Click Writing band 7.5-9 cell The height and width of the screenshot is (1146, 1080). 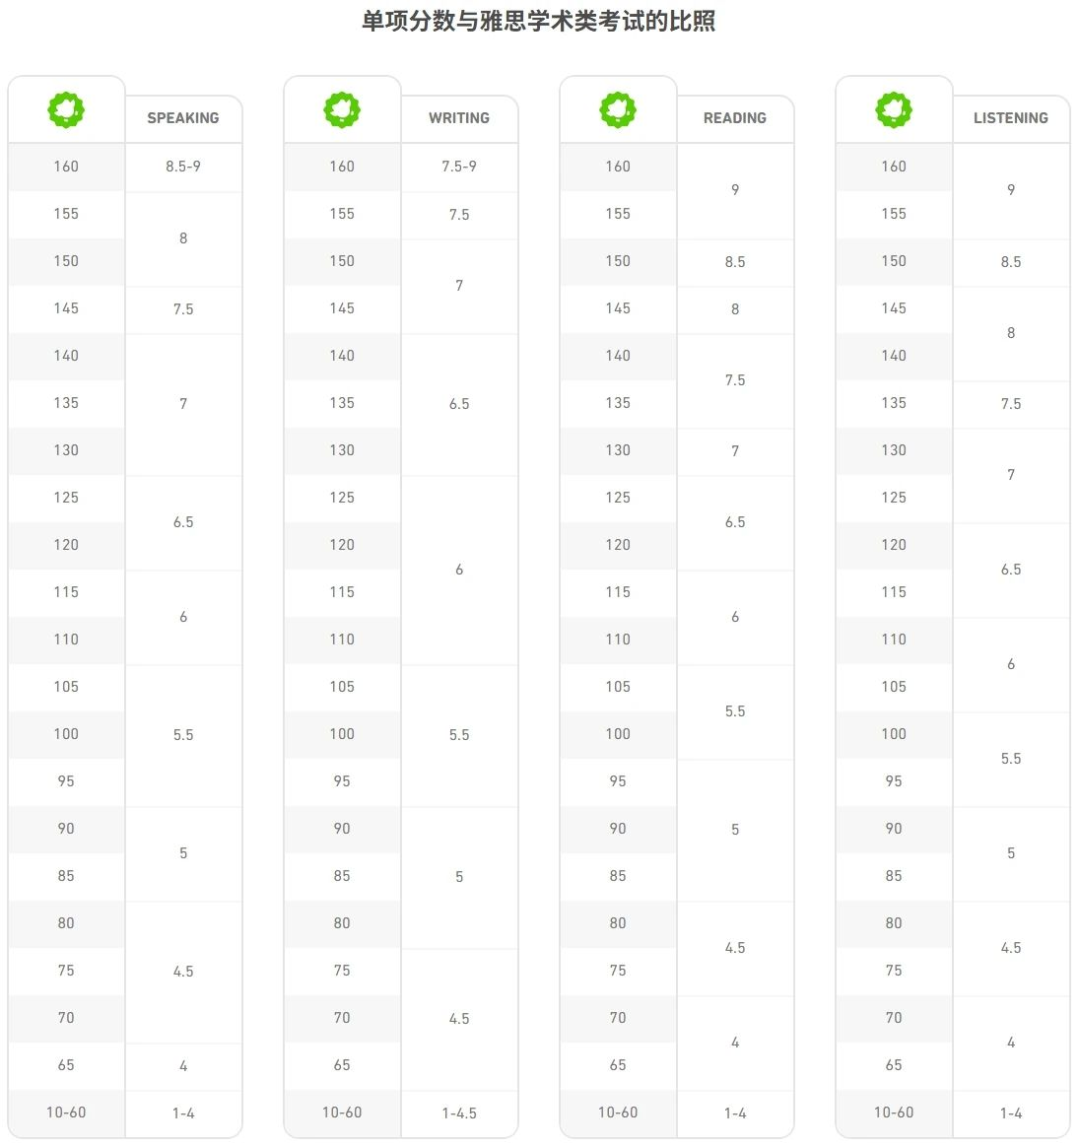[x=460, y=167]
